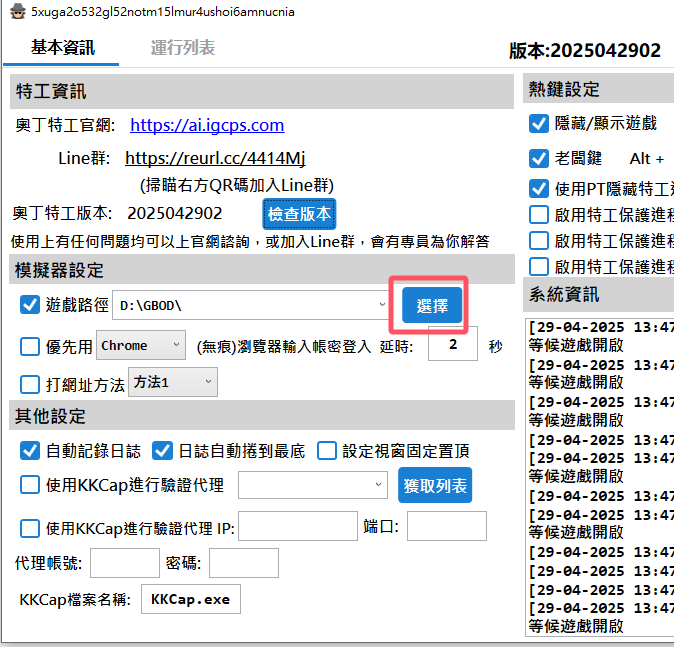Toggle the 遊戲路徑 checkbox
Screen dimensions: 674x647
[30, 305]
